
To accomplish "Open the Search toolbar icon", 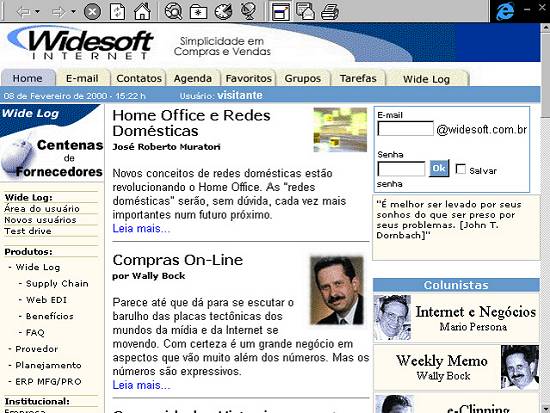I will (173, 12).
